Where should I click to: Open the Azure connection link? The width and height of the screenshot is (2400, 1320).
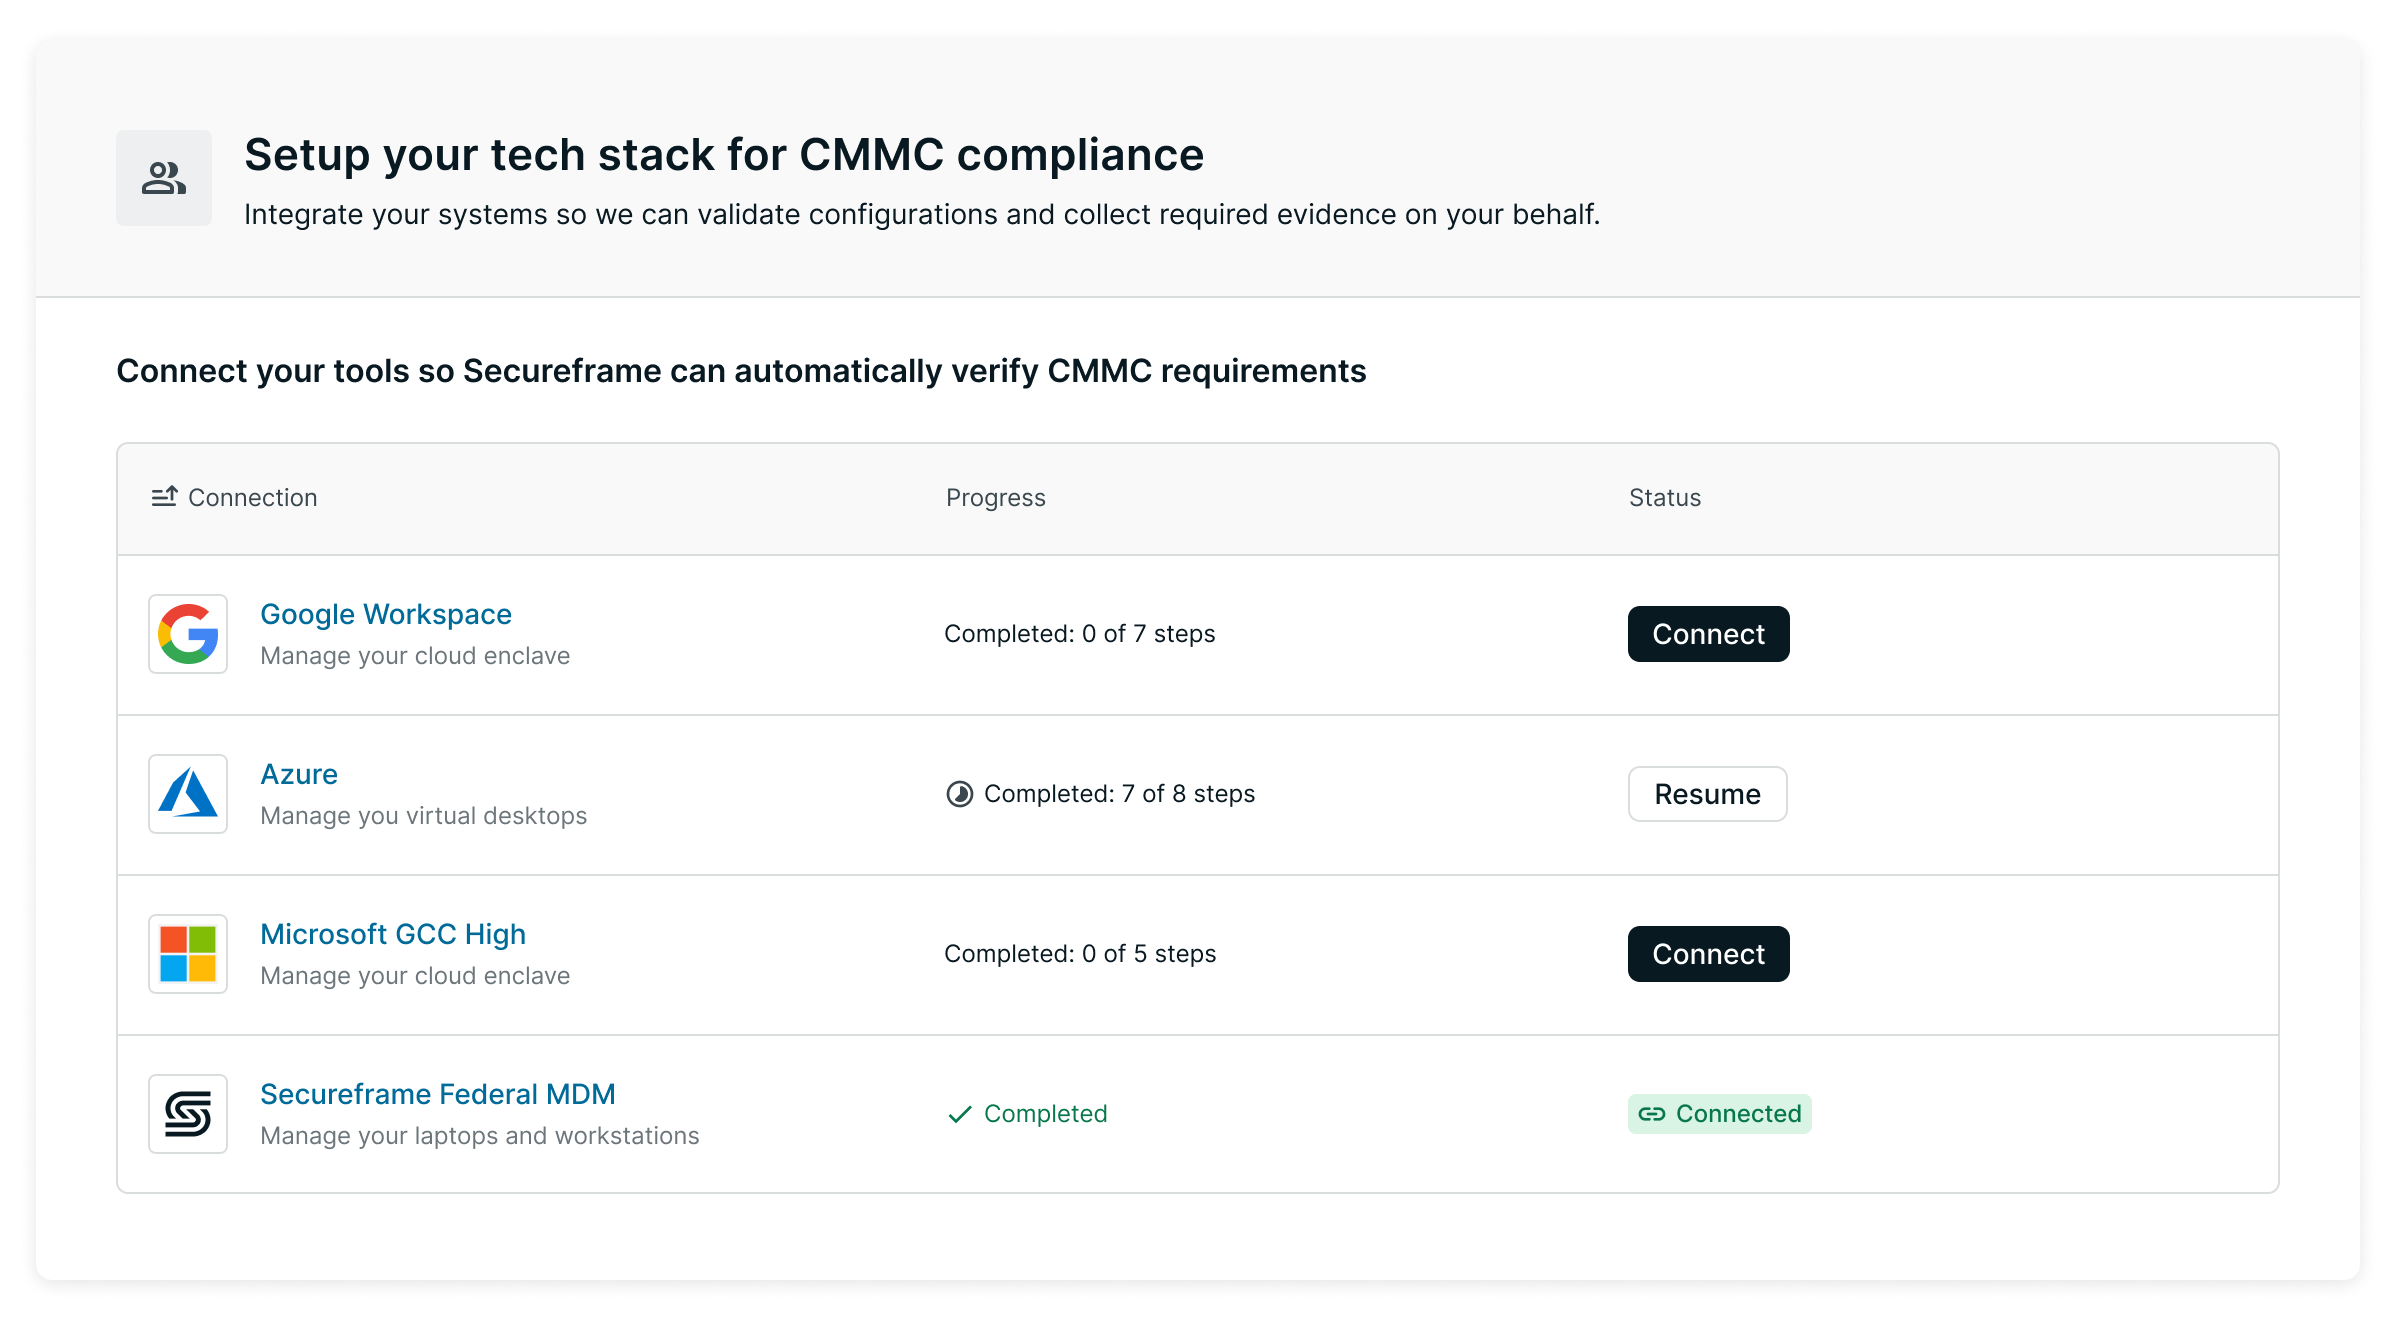click(299, 774)
